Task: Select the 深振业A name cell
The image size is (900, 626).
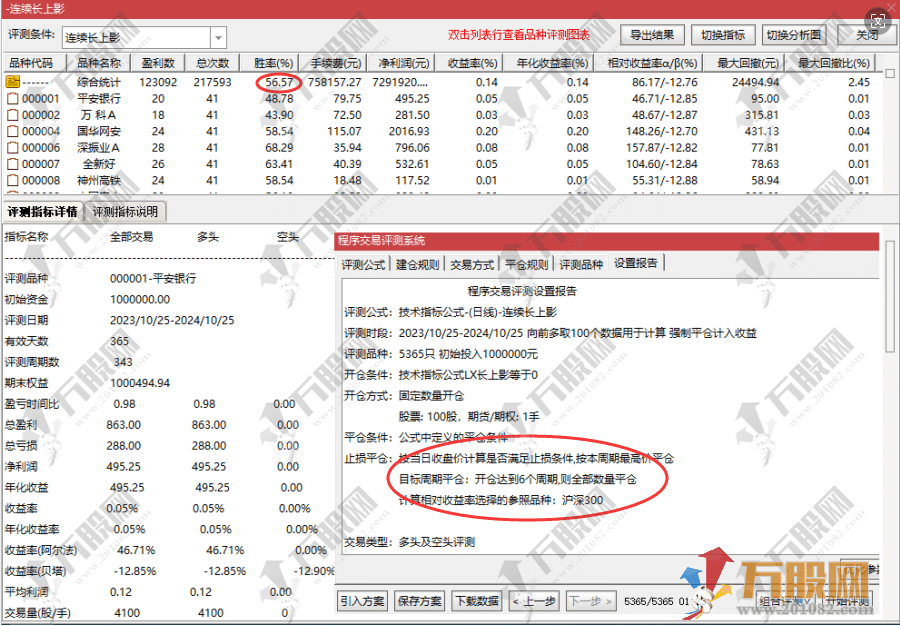Action: [98, 148]
